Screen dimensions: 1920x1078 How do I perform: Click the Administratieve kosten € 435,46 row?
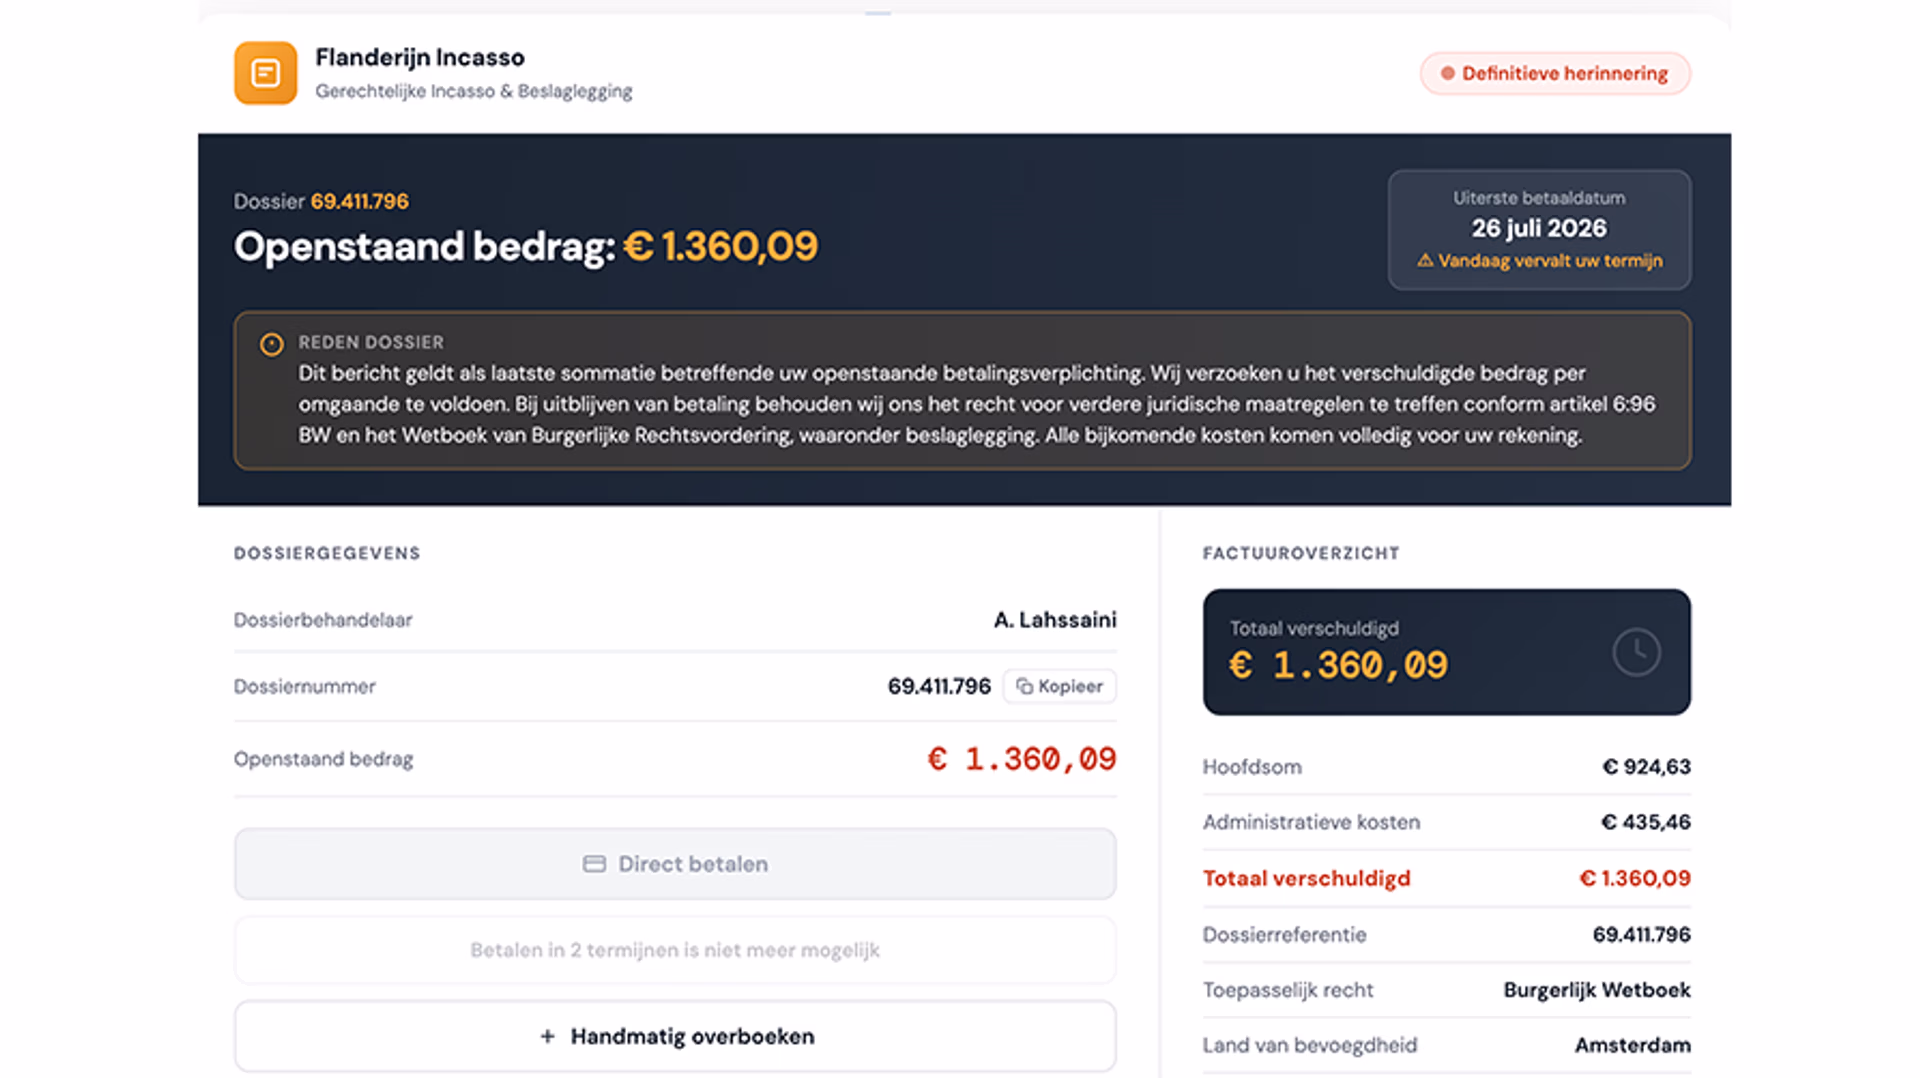(1446, 822)
